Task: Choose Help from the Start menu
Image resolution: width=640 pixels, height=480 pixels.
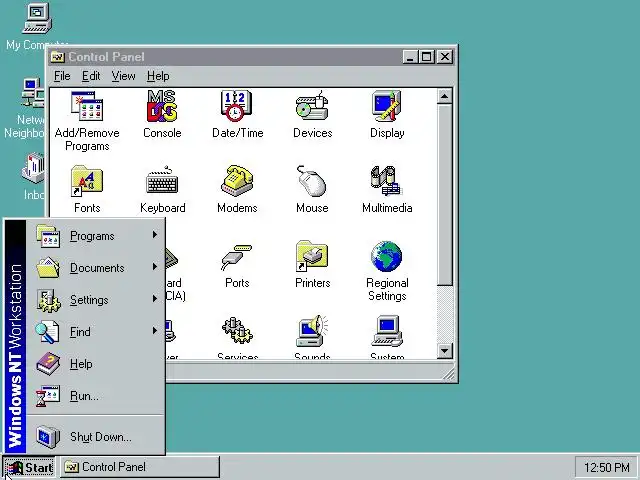Action: (96, 364)
